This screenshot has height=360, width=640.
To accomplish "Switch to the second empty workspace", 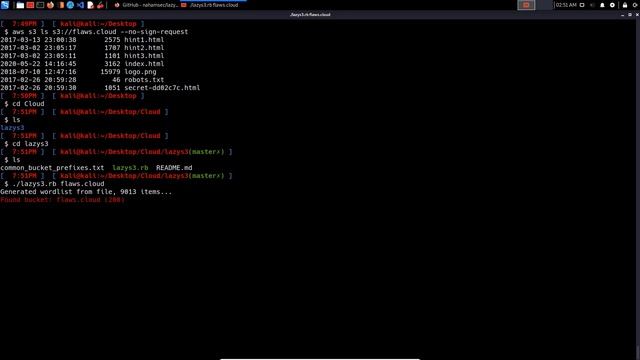I will [544, 5].
